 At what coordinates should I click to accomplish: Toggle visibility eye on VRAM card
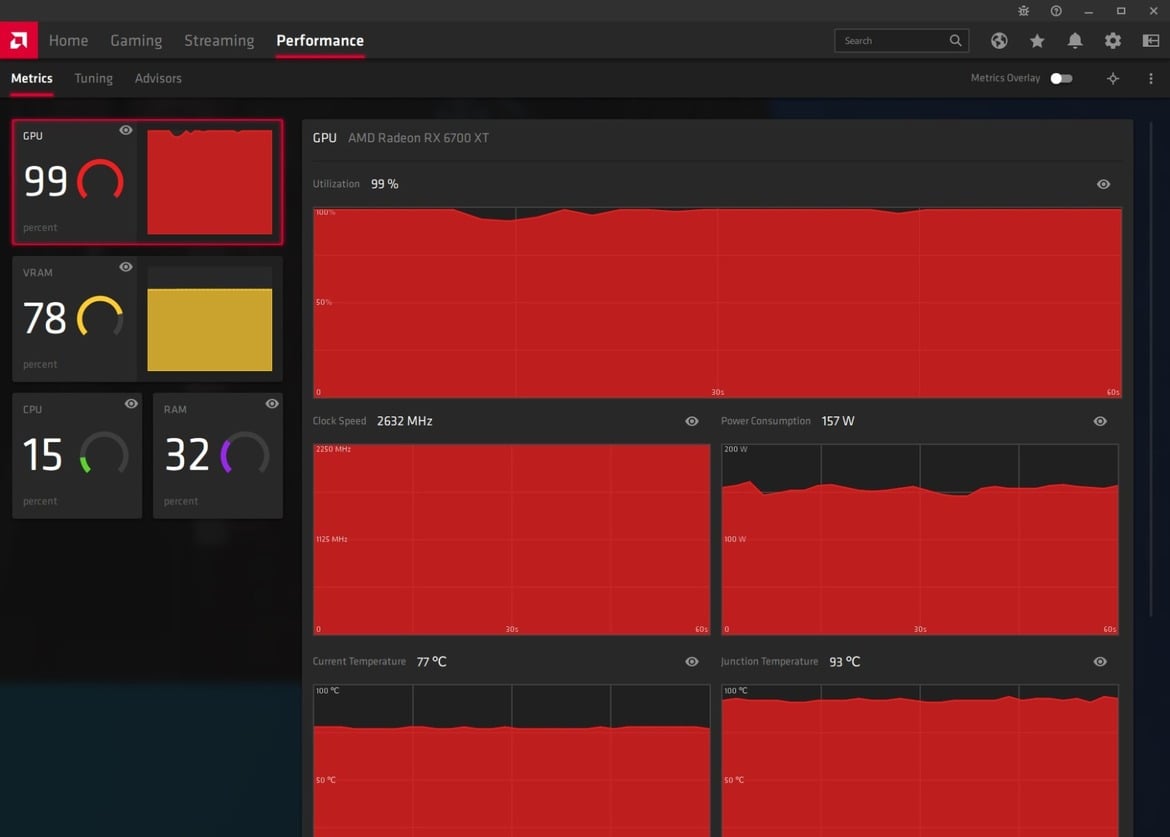pos(125,266)
